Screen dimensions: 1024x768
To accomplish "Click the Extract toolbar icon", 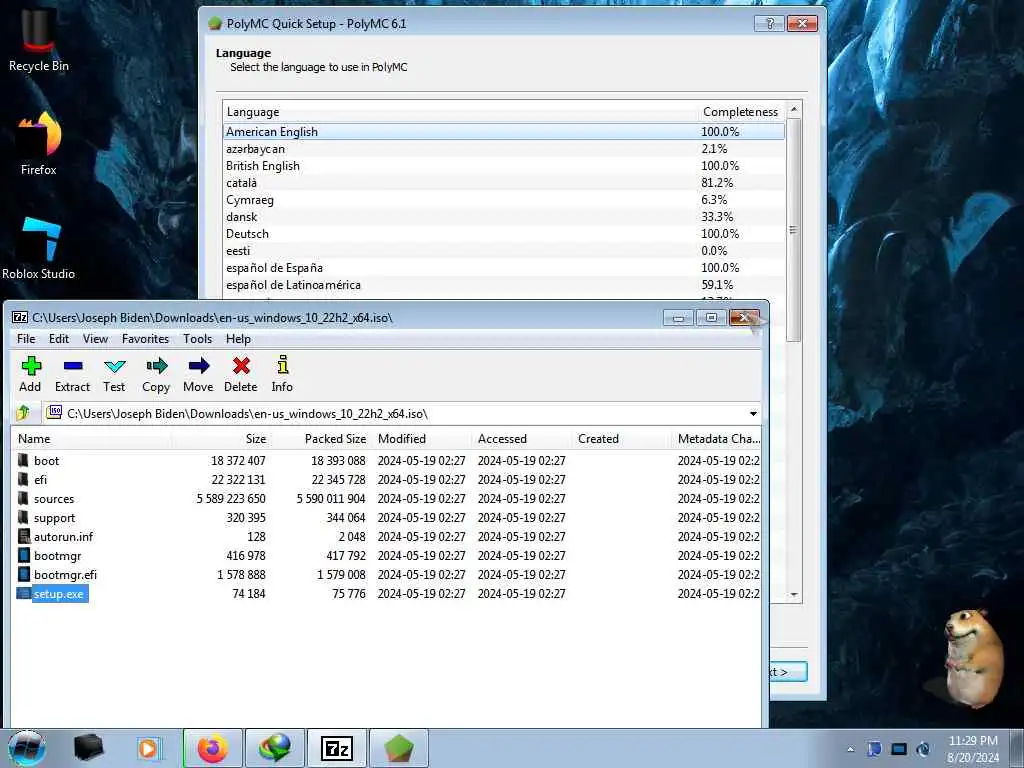I will coord(72,374).
